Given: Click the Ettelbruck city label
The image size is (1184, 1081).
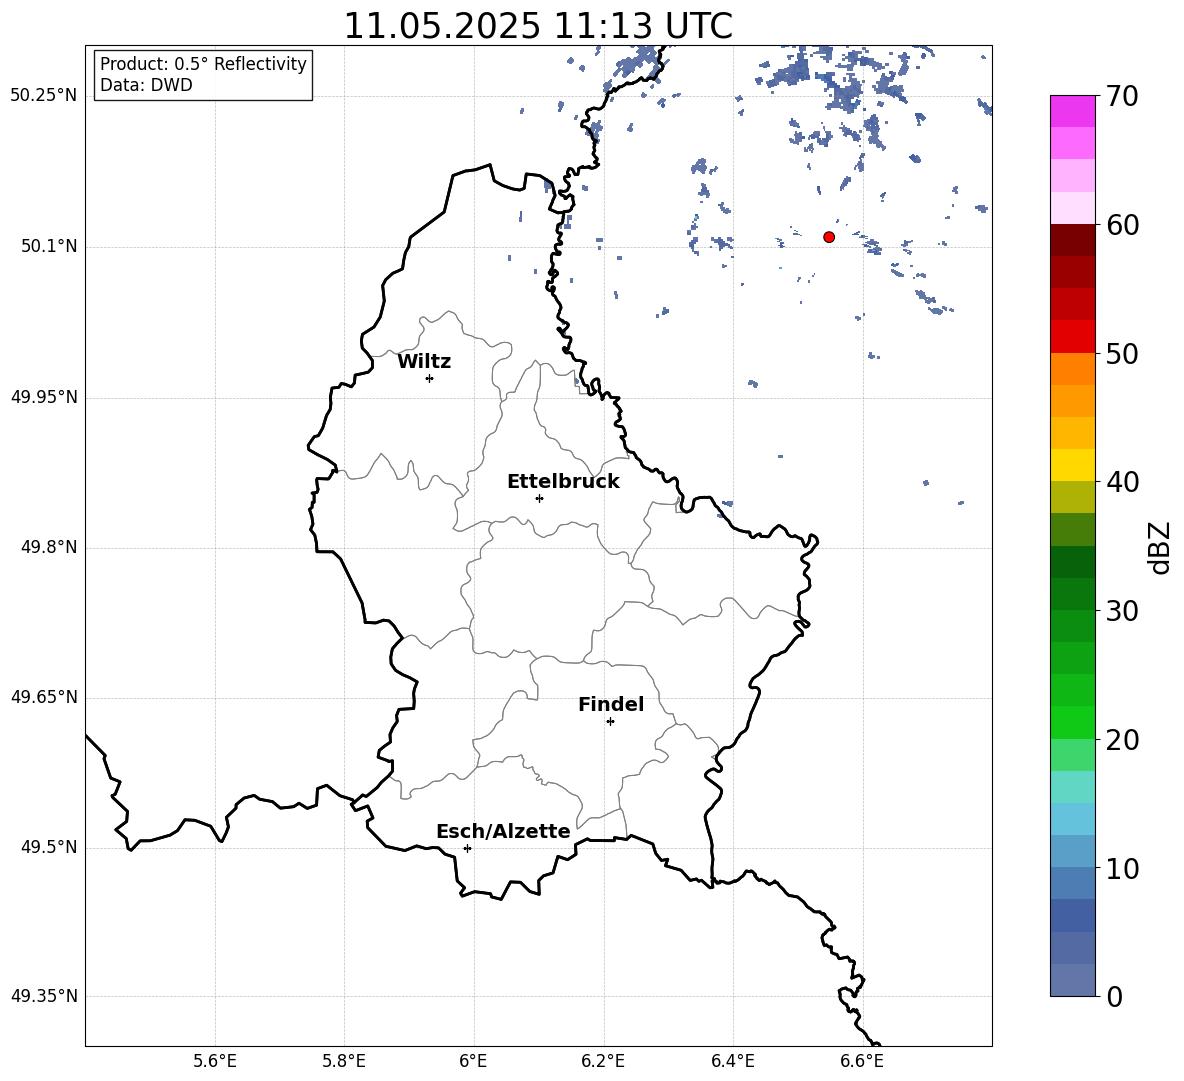Looking at the screenshot, I should point(563,482).
